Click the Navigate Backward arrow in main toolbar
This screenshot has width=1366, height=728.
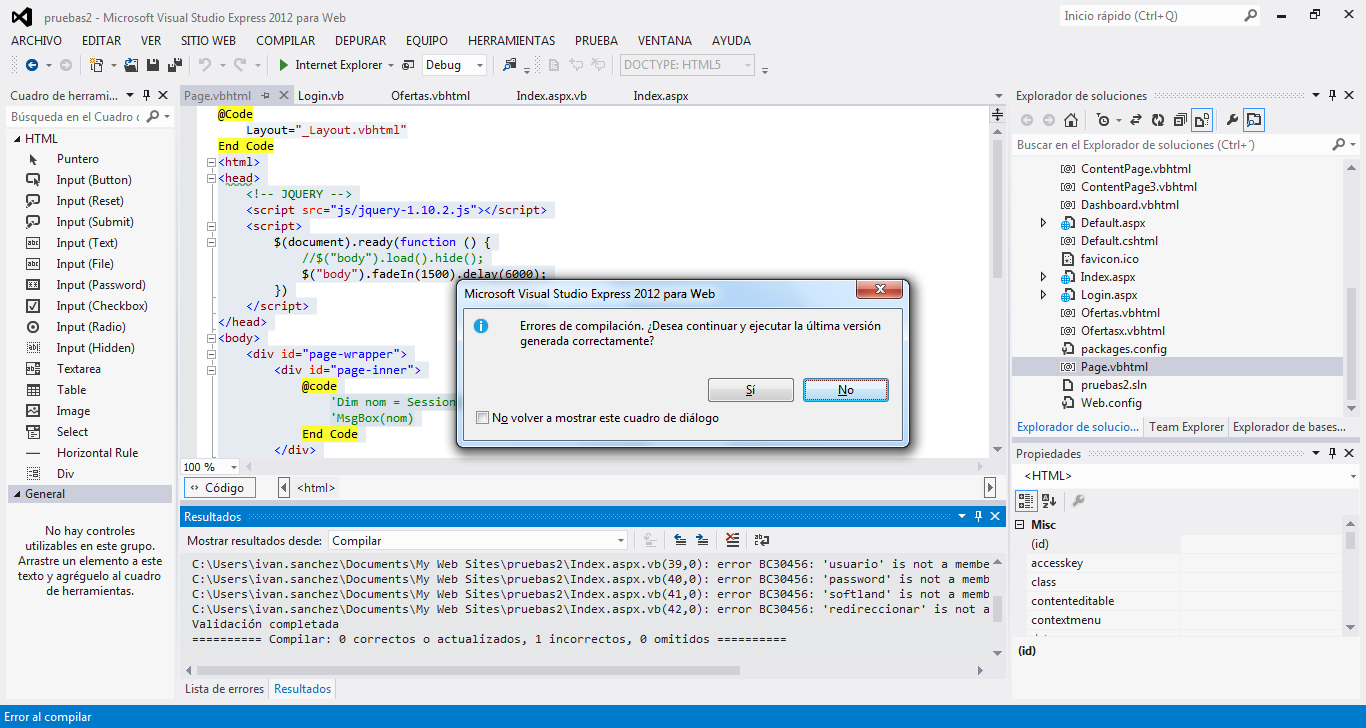31,65
